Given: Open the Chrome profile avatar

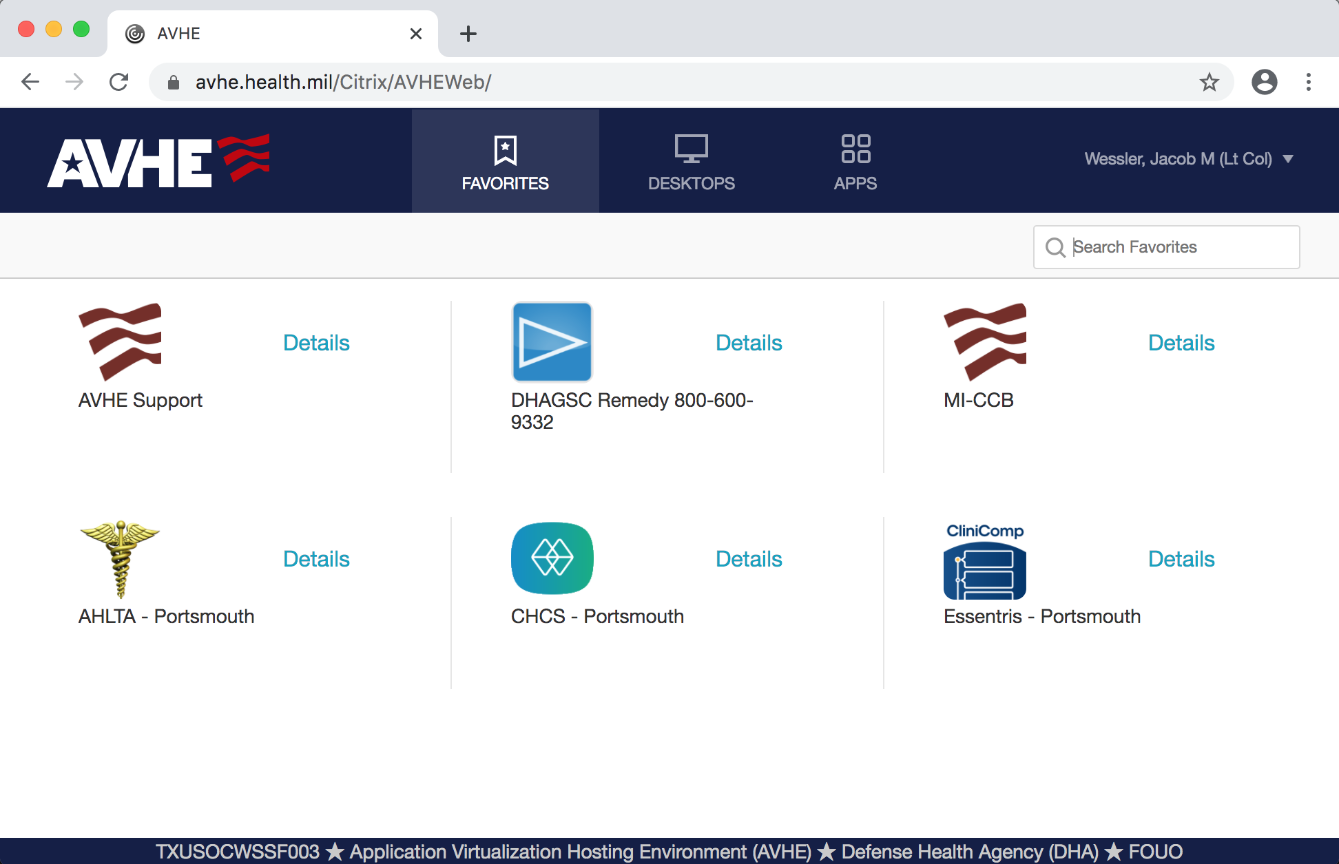Looking at the screenshot, I should [1265, 82].
